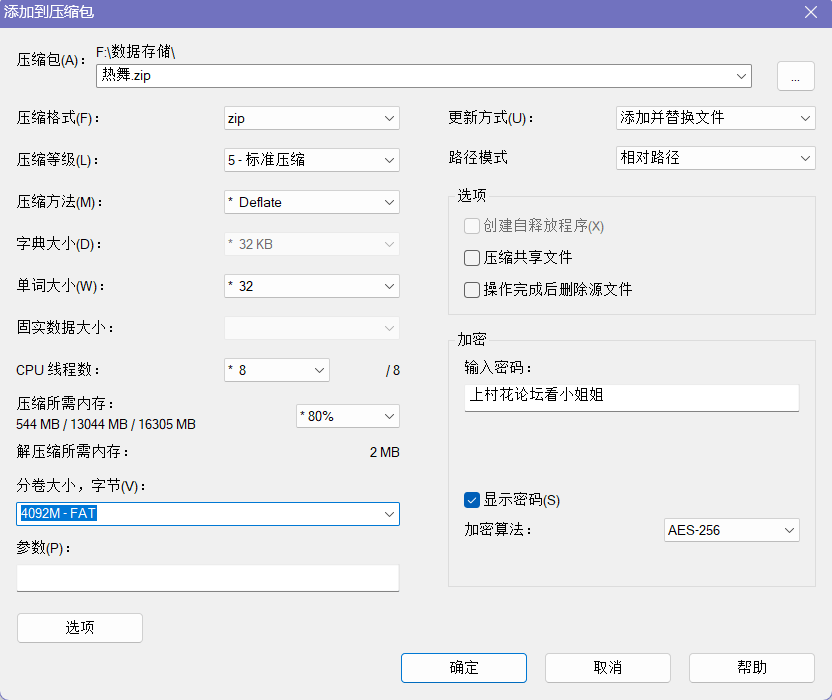Click the browse "..." button for archive path
The width and height of the screenshot is (832, 700).
pos(795,76)
